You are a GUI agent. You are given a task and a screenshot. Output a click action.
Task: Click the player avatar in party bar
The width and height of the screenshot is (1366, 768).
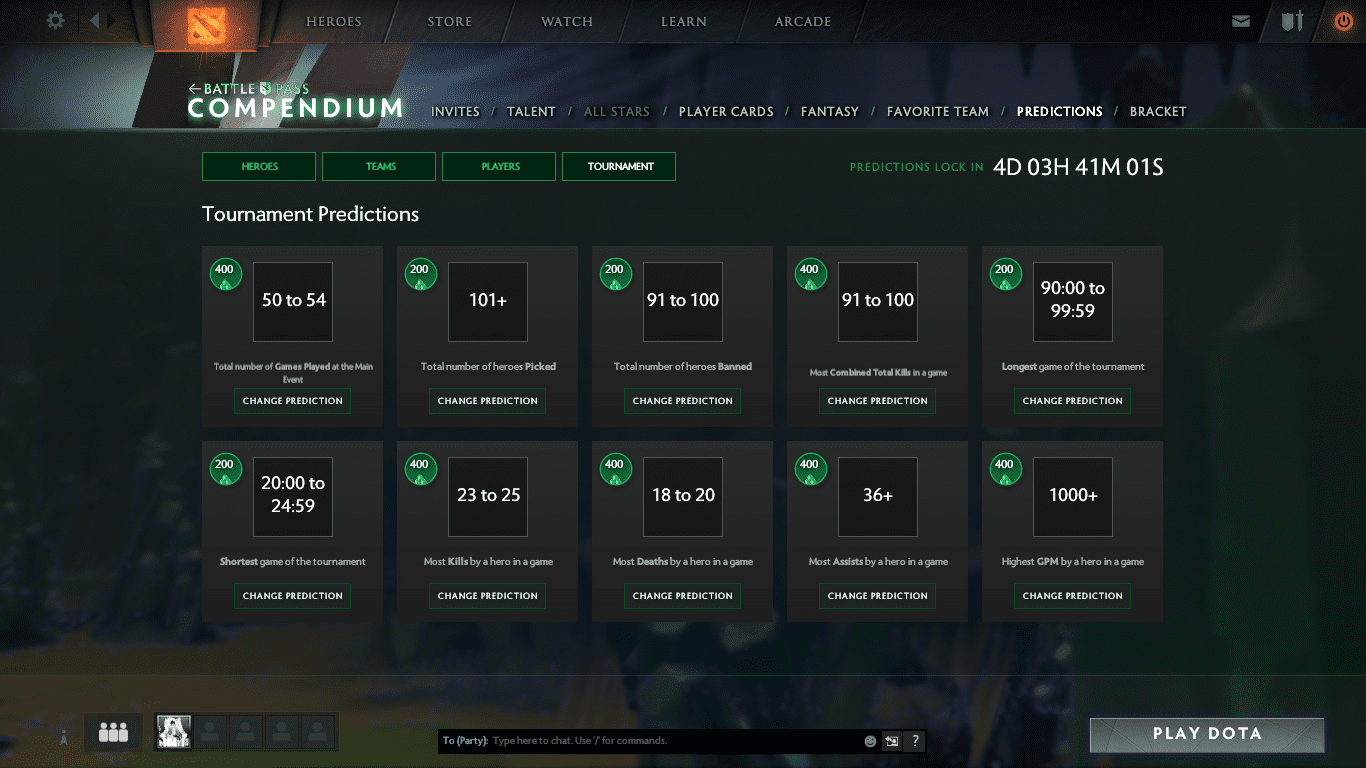tap(174, 732)
